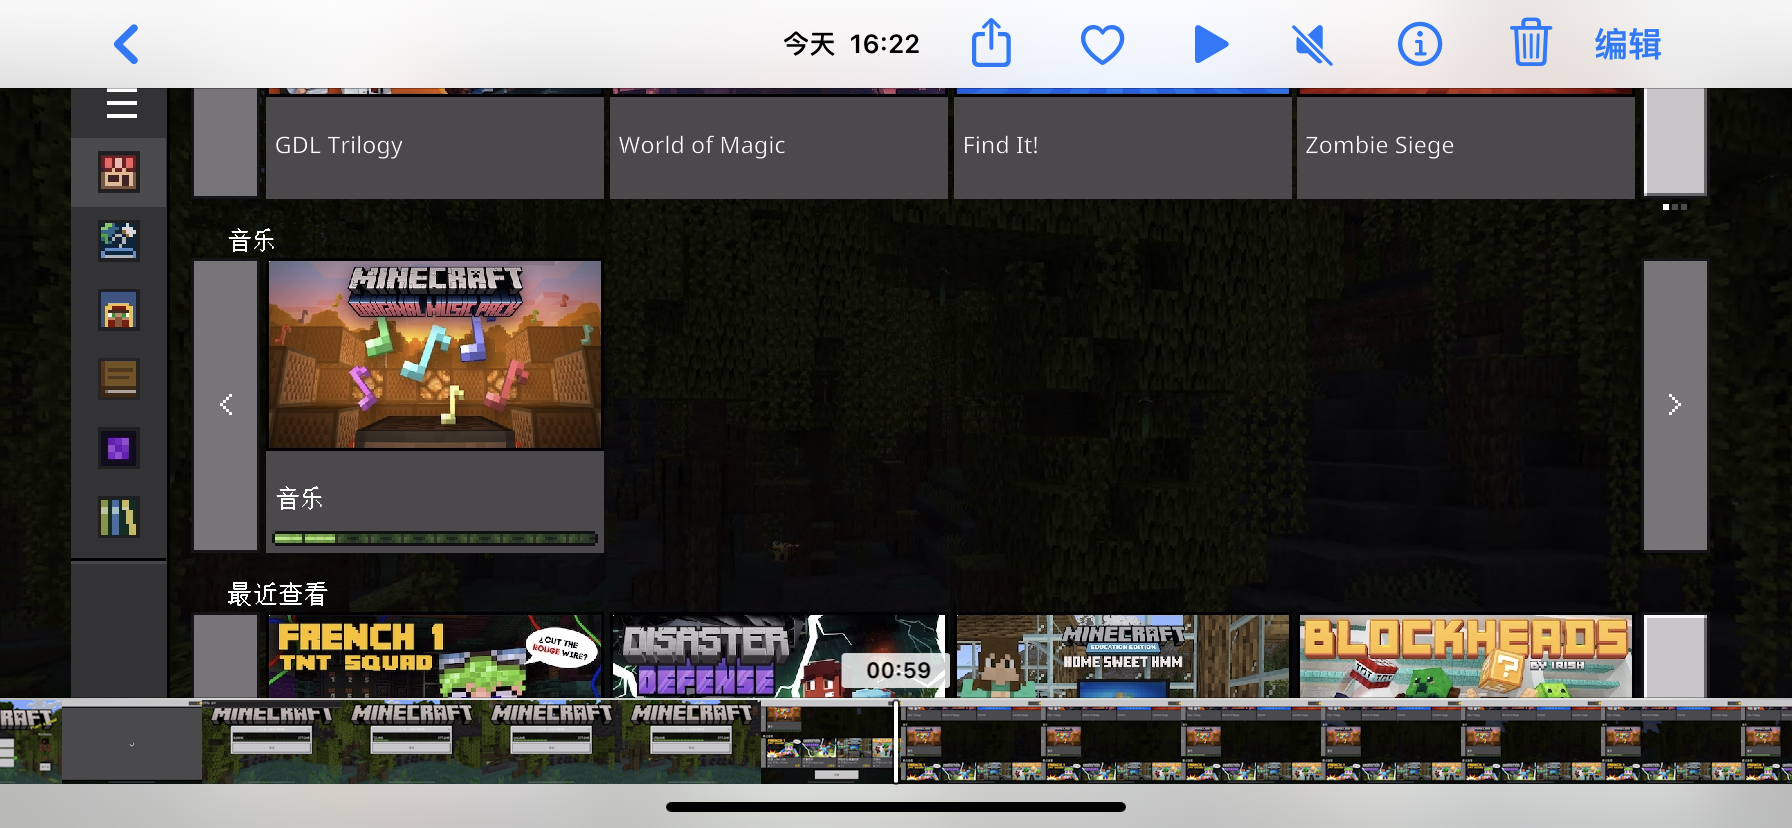Tap the 今天 16:22 date title
Image resolution: width=1792 pixels, height=828 pixels.
point(851,44)
